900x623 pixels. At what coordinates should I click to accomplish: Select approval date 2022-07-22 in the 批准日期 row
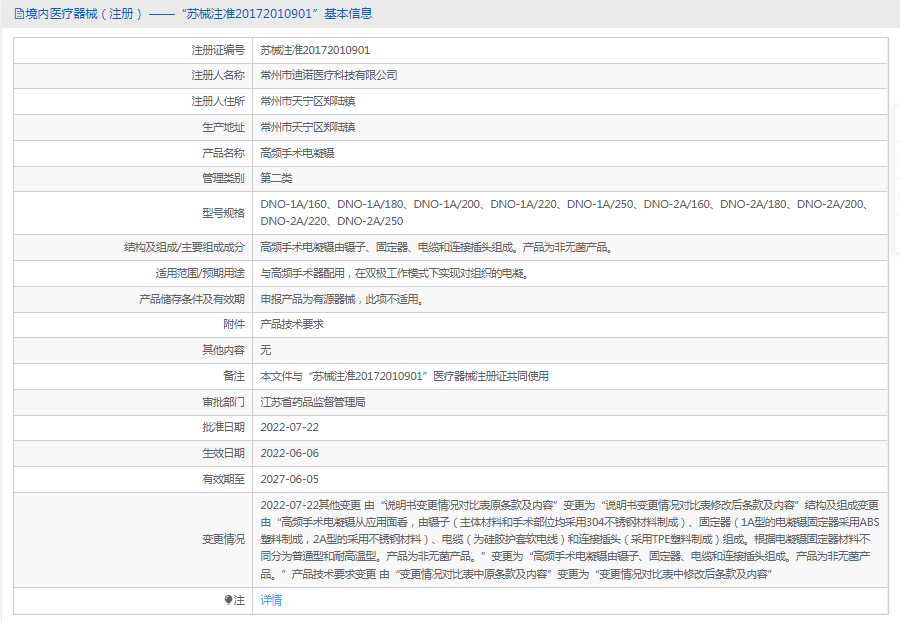click(x=289, y=427)
